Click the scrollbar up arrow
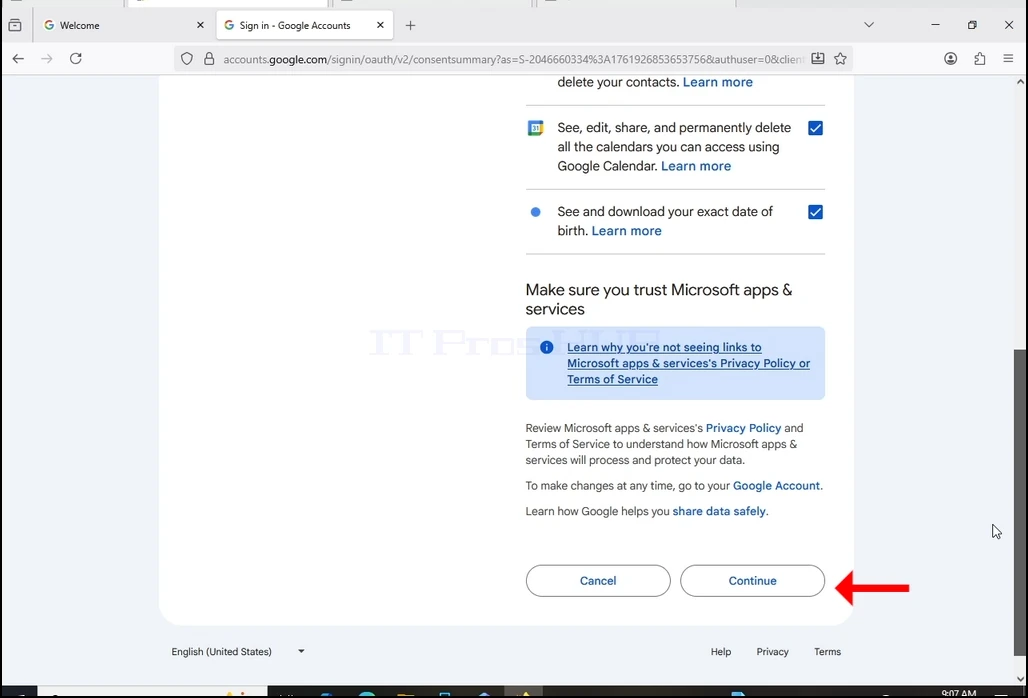Image resolution: width=1028 pixels, height=698 pixels. [1020, 82]
